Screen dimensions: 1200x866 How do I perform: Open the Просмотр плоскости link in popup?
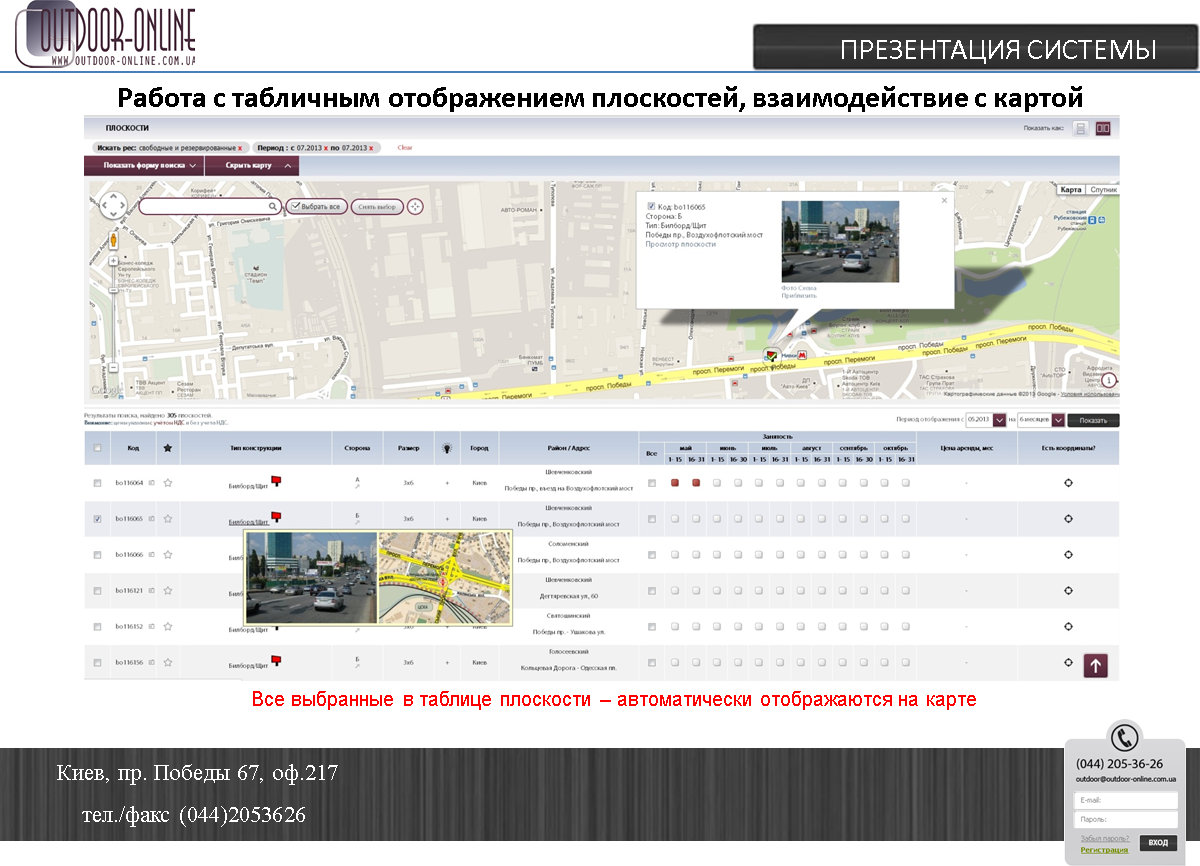click(680, 244)
